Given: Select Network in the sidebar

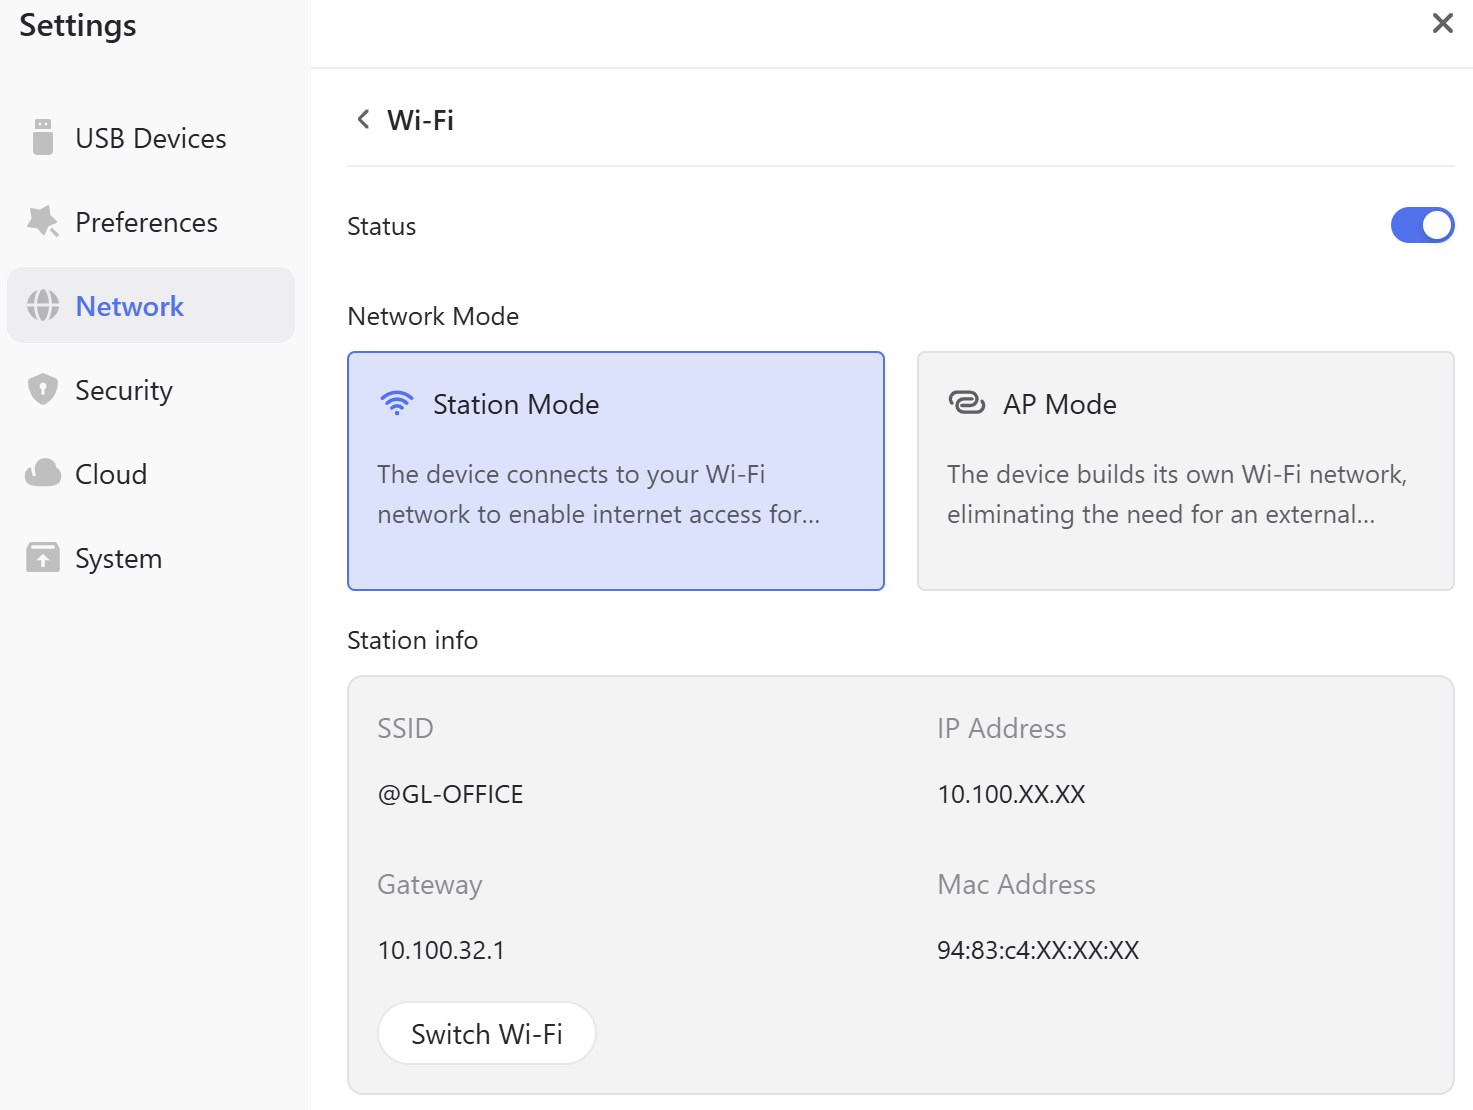Looking at the screenshot, I should pos(151,305).
